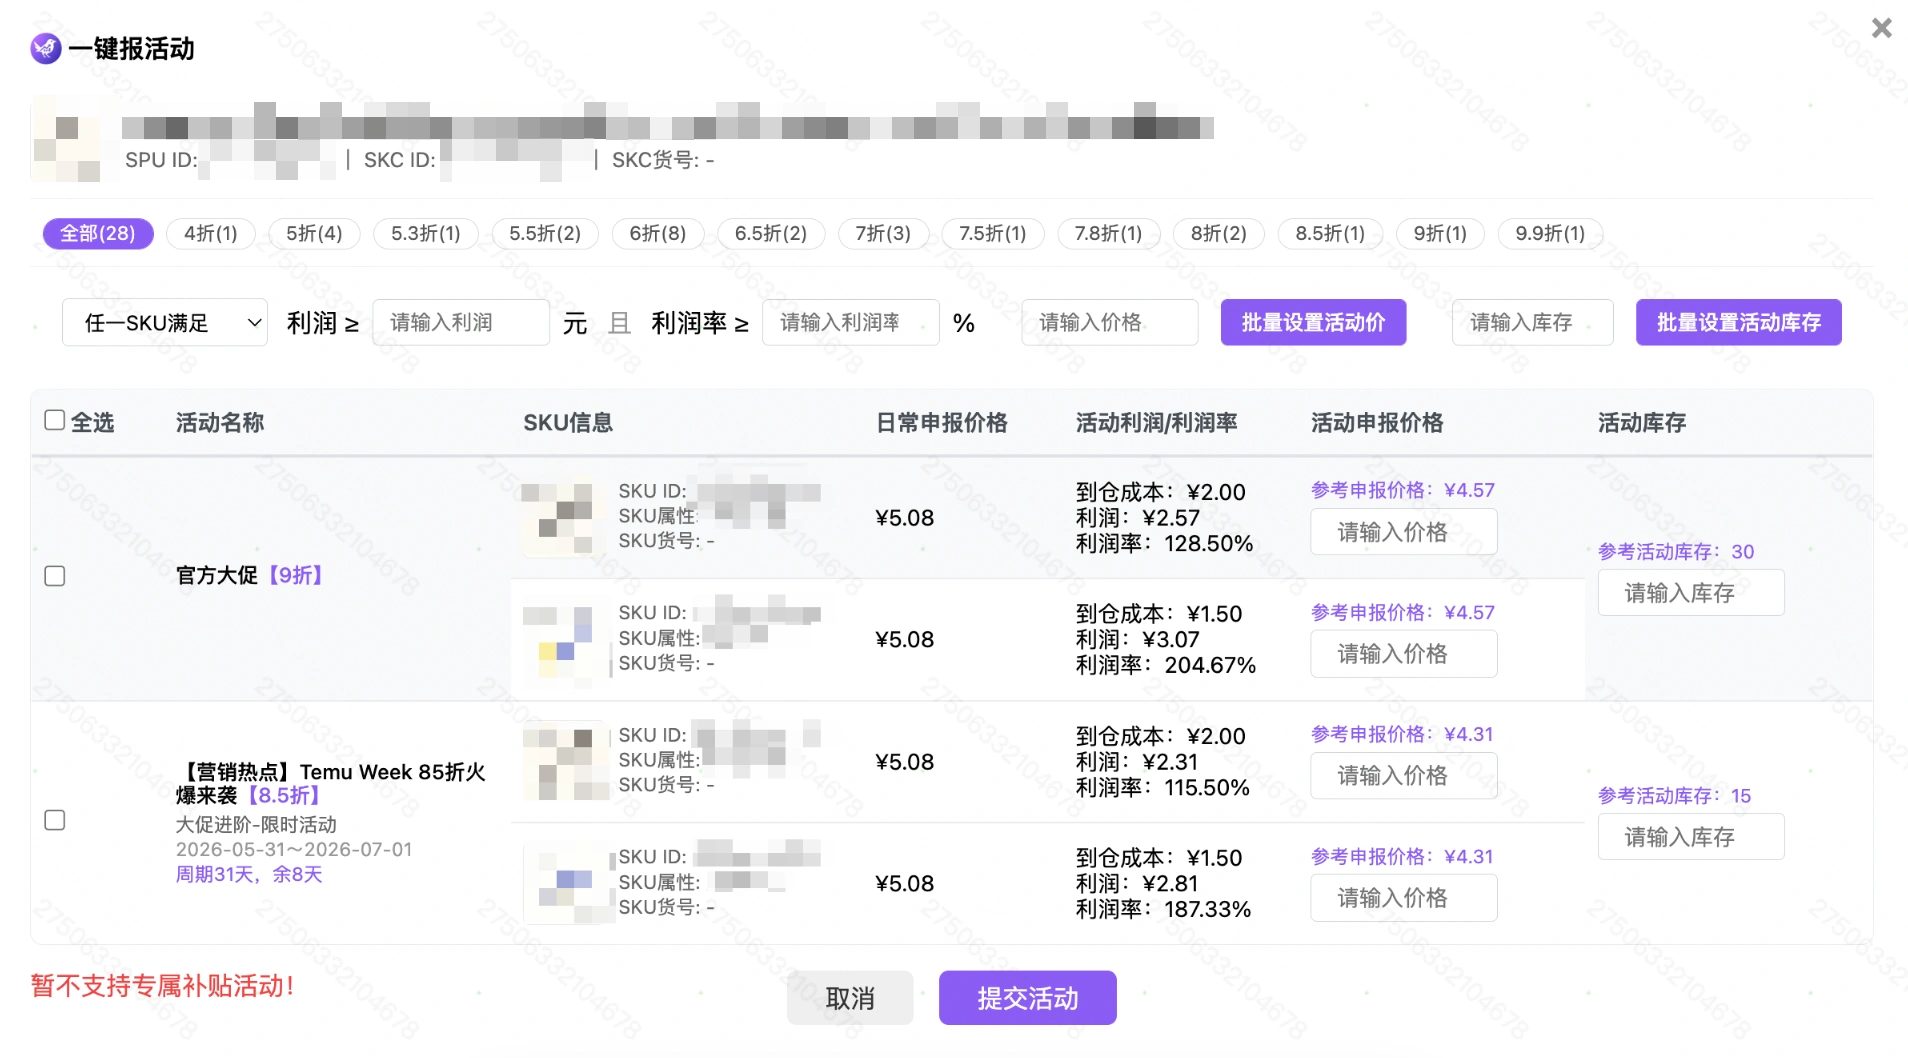Click 批量设置活动库存 button
The width and height of the screenshot is (1908, 1058).
point(1739,323)
